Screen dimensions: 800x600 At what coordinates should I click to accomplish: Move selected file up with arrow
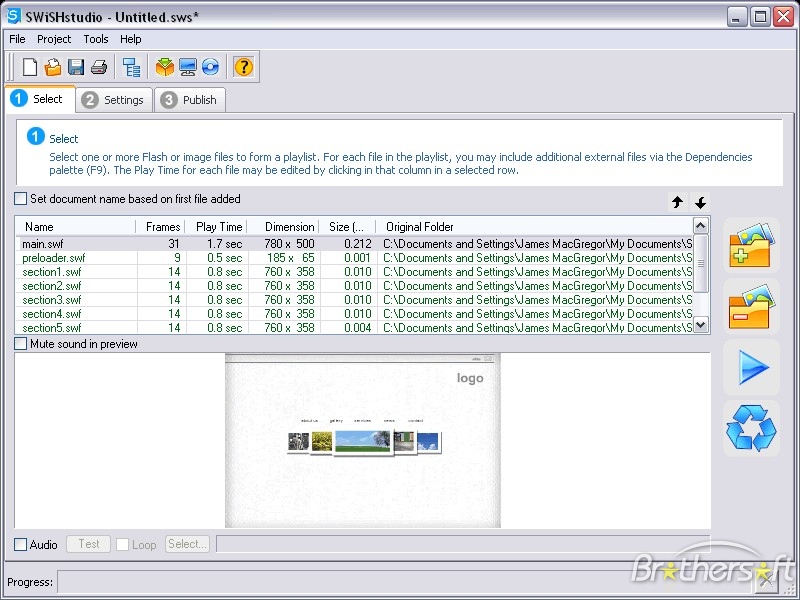(x=678, y=202)
